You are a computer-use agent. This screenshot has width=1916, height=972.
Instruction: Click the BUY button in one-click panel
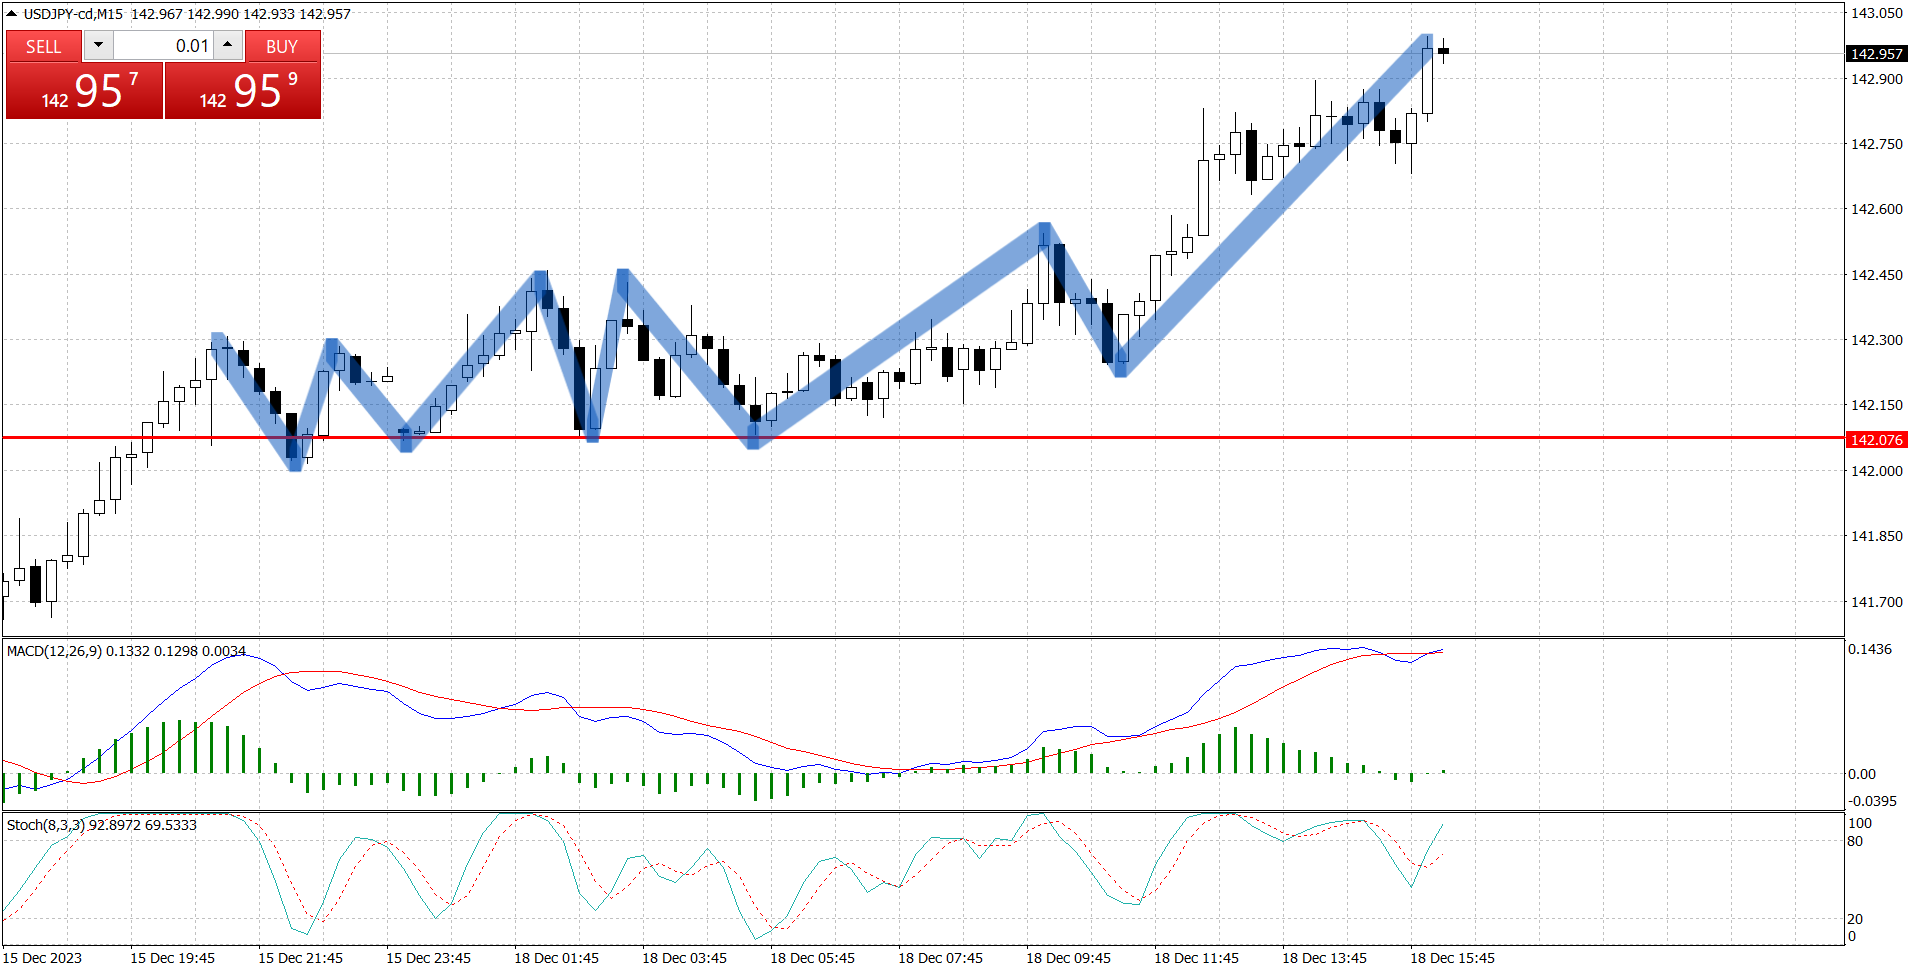tap(282, 46)
